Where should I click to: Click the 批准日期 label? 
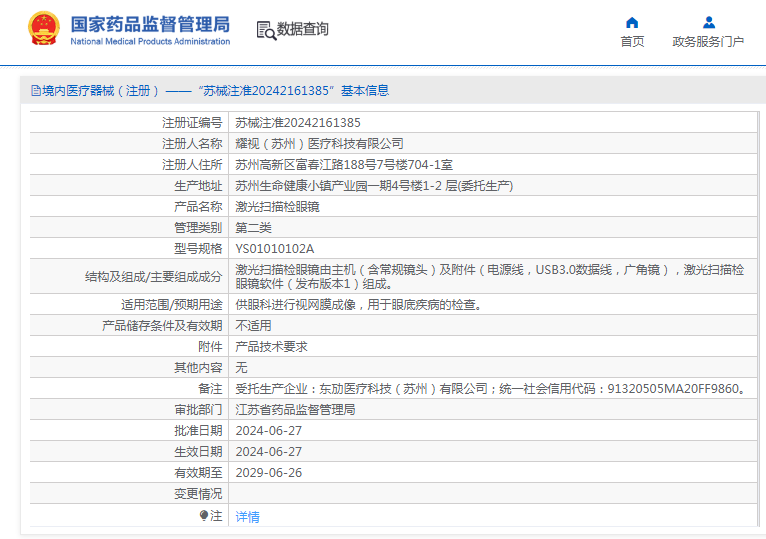pos(198,431)
